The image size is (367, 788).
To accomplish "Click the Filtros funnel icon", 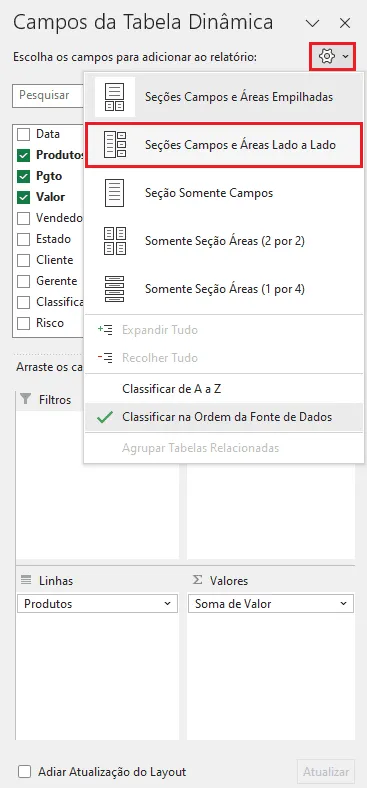I will click(x=26, y=399).
